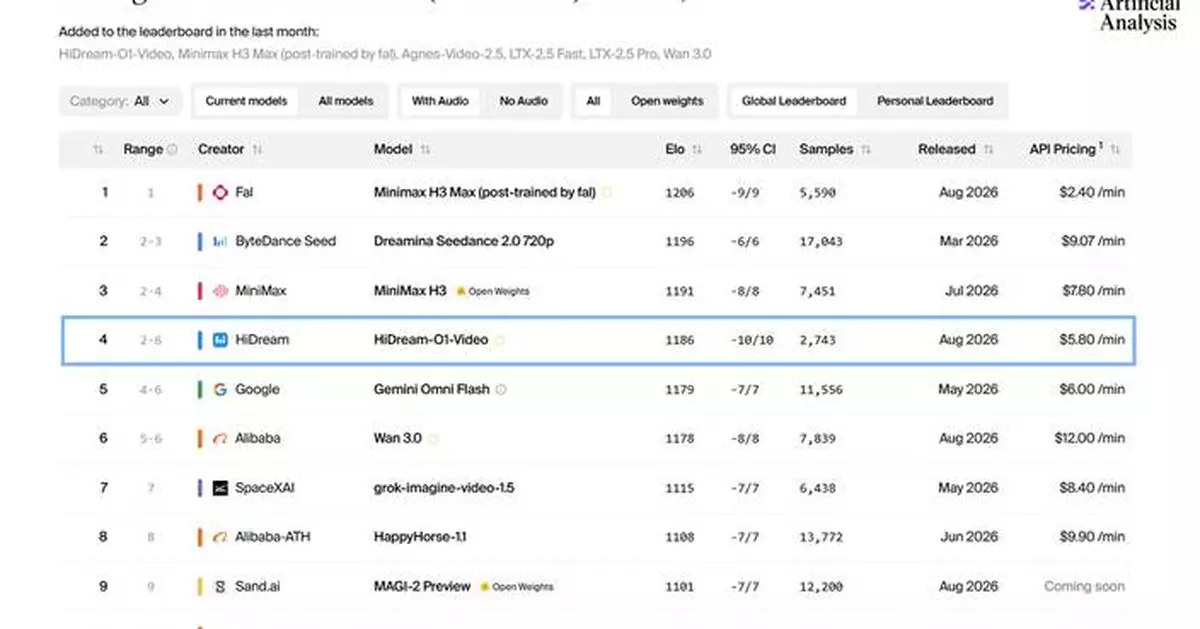Image resolution: width=1200 pixels, height=629 pixels.
Task: Click the Creator column header label
Action: (x=221, y=149)
